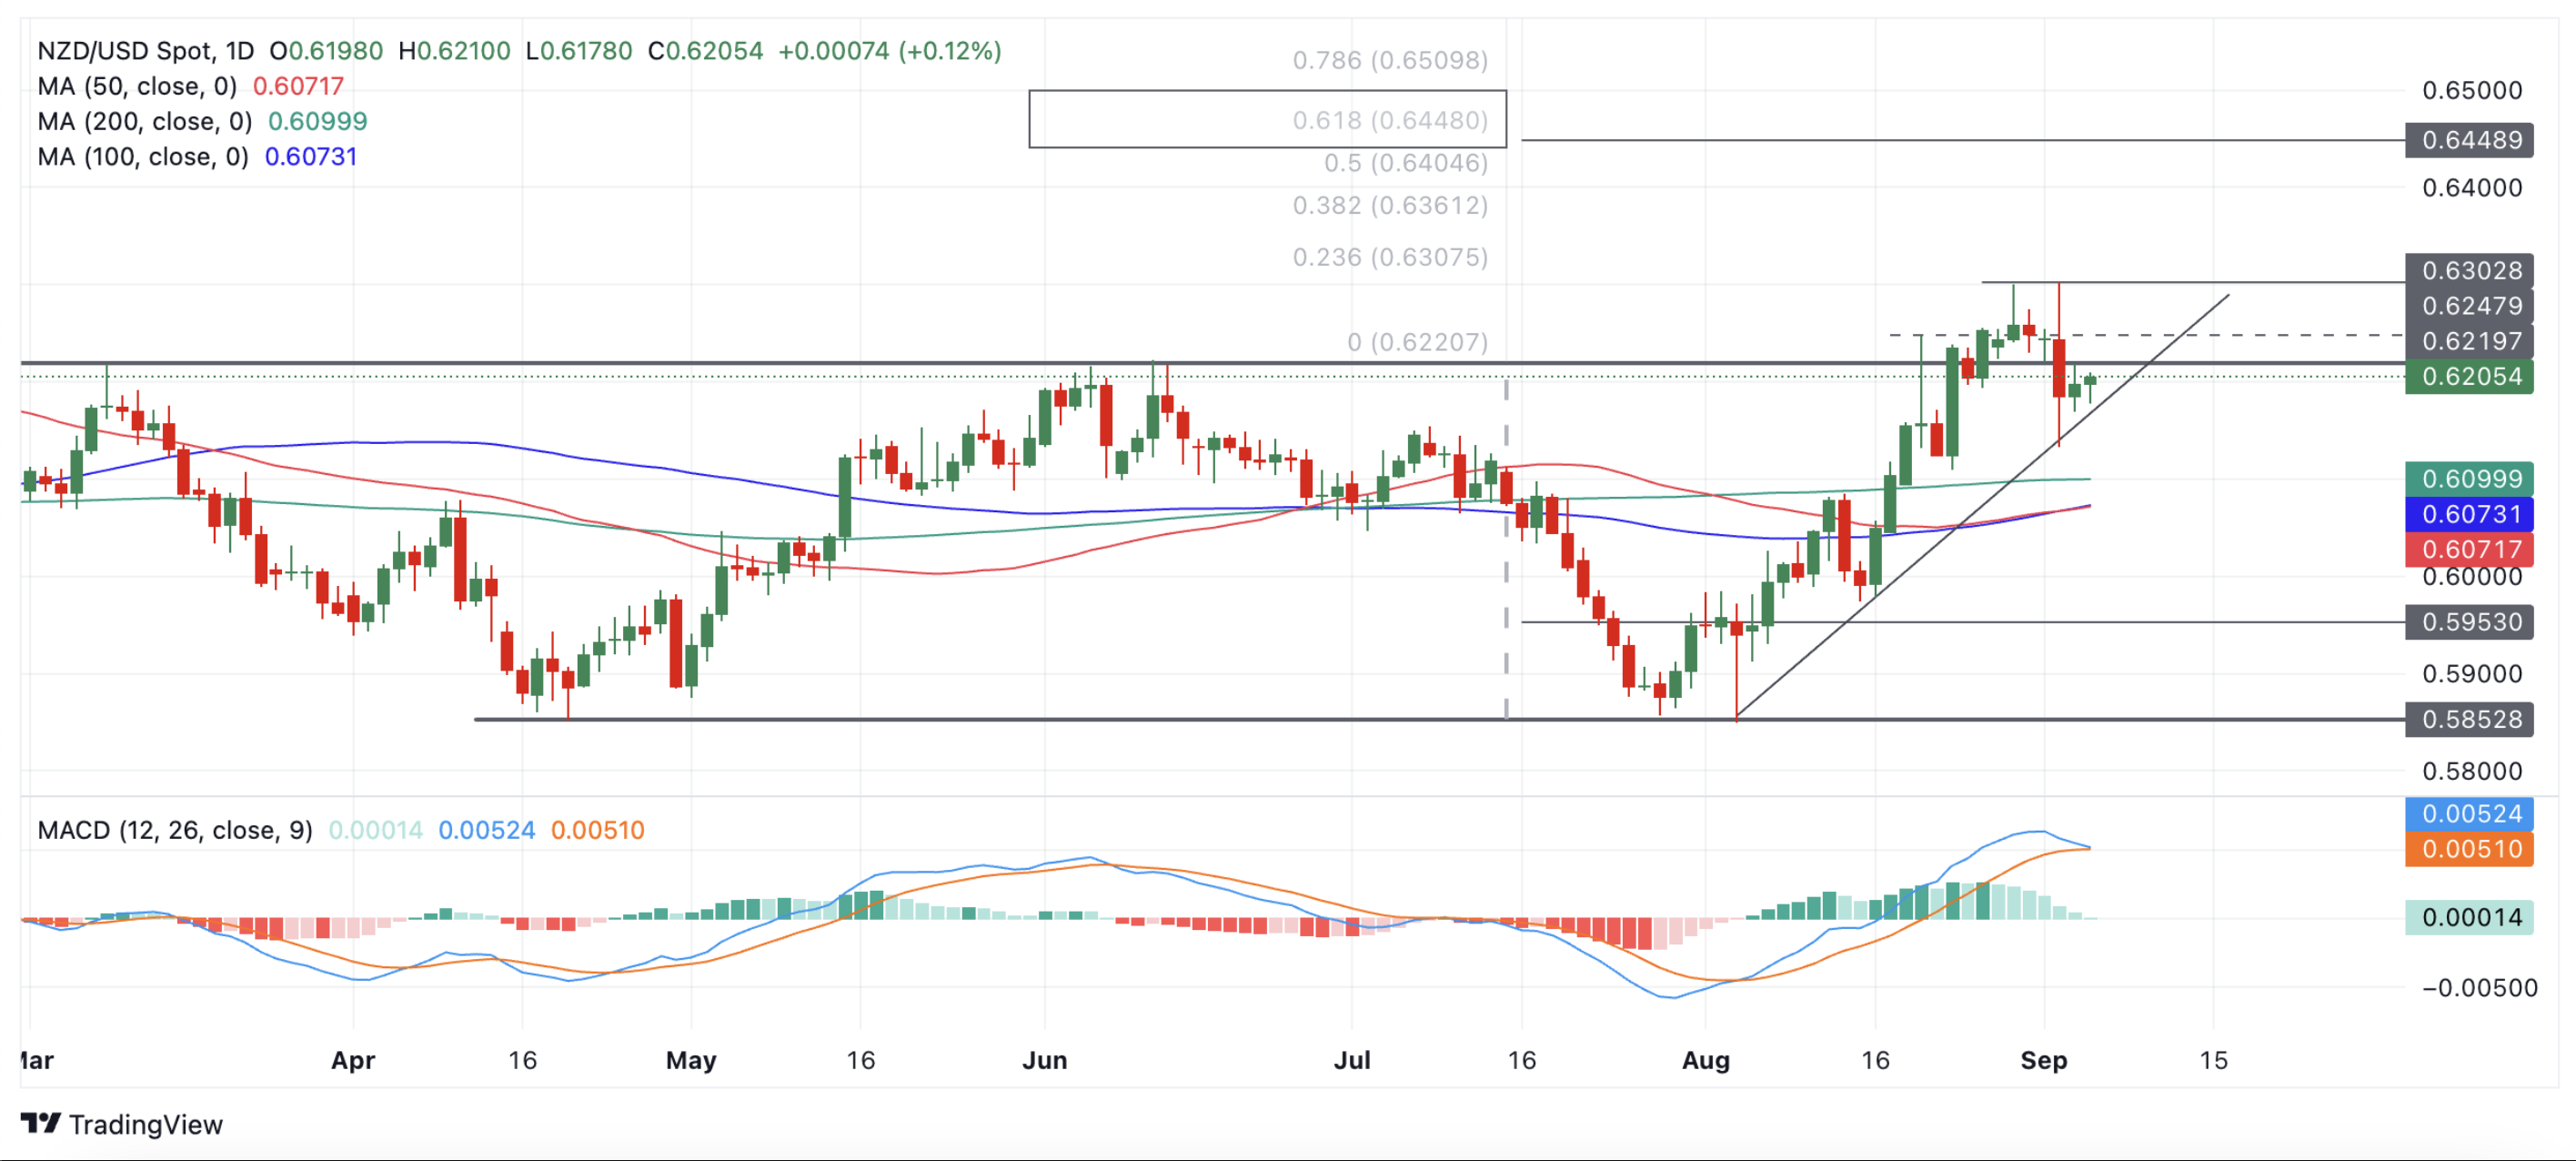Select the 0.00524 MACD line value tag
This screenshot has height=1161, width=2576.
pyautogui.click(x=2469, y=813)
